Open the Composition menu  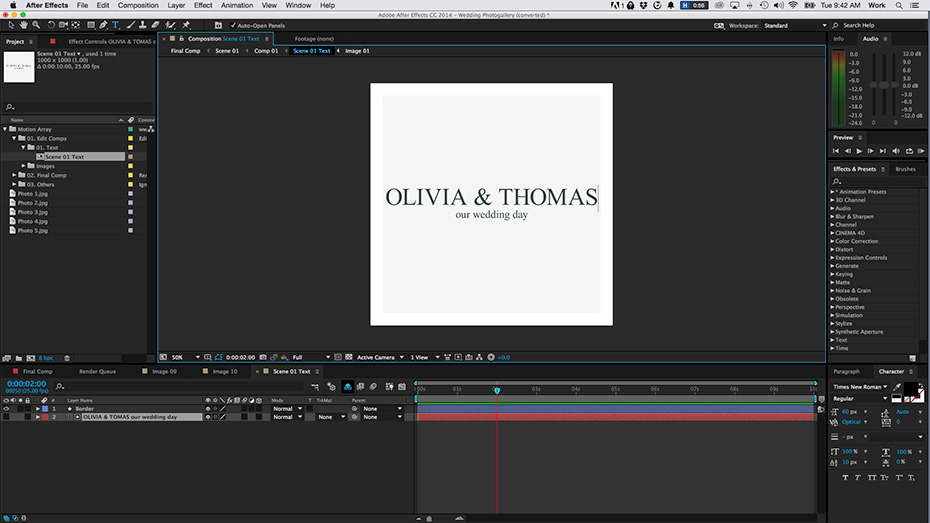pyautogui.click(x=138, y=5)
